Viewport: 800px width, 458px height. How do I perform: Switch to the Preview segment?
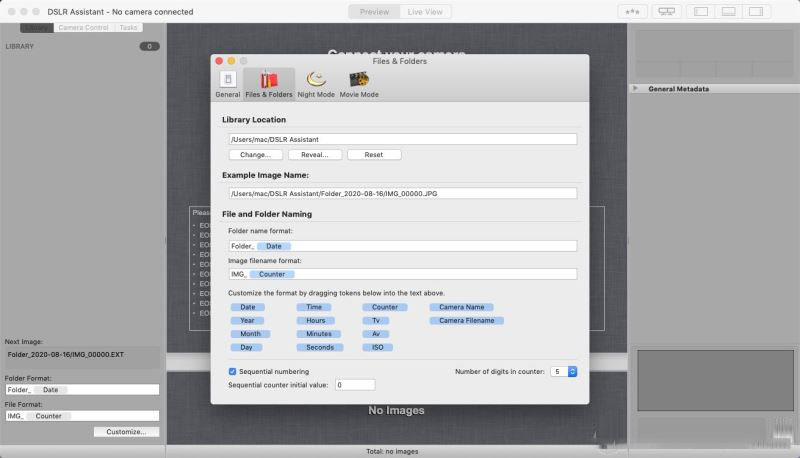click(x=374, y=12)
